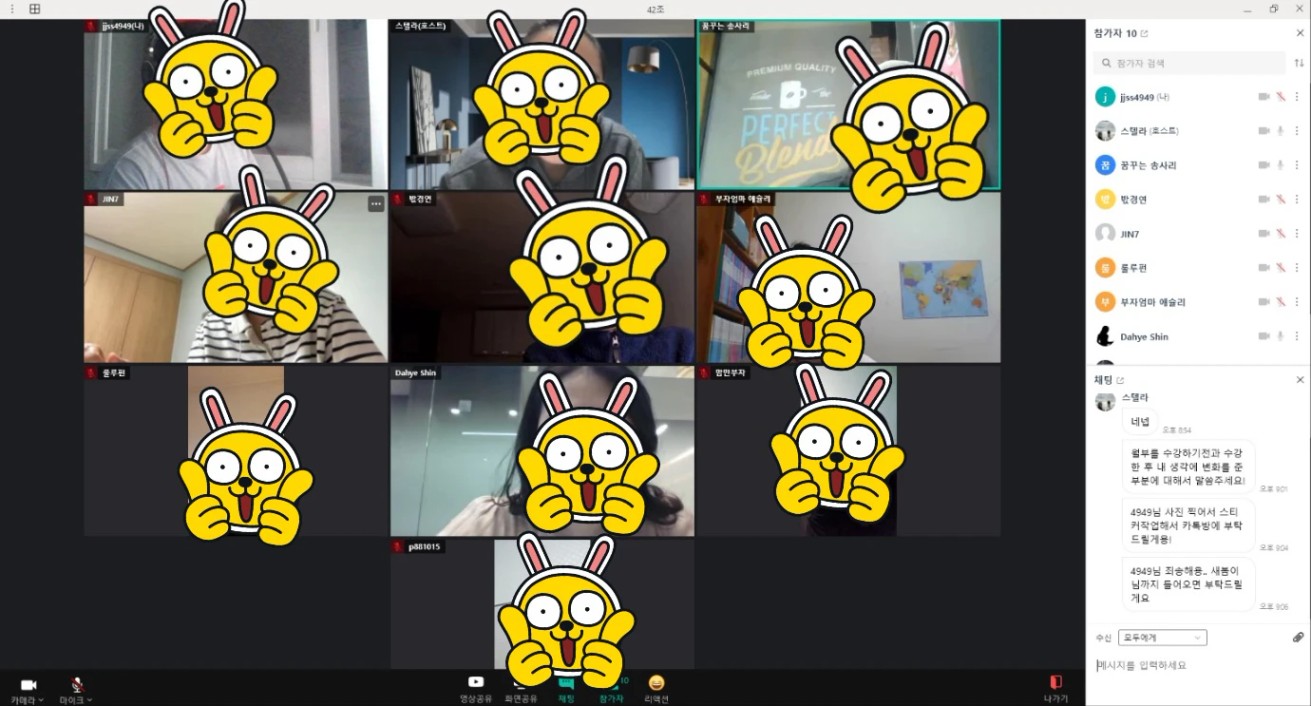Click camera icon for 방경연
This screenshot has height=706, width=1311.
pos(1264,199)
